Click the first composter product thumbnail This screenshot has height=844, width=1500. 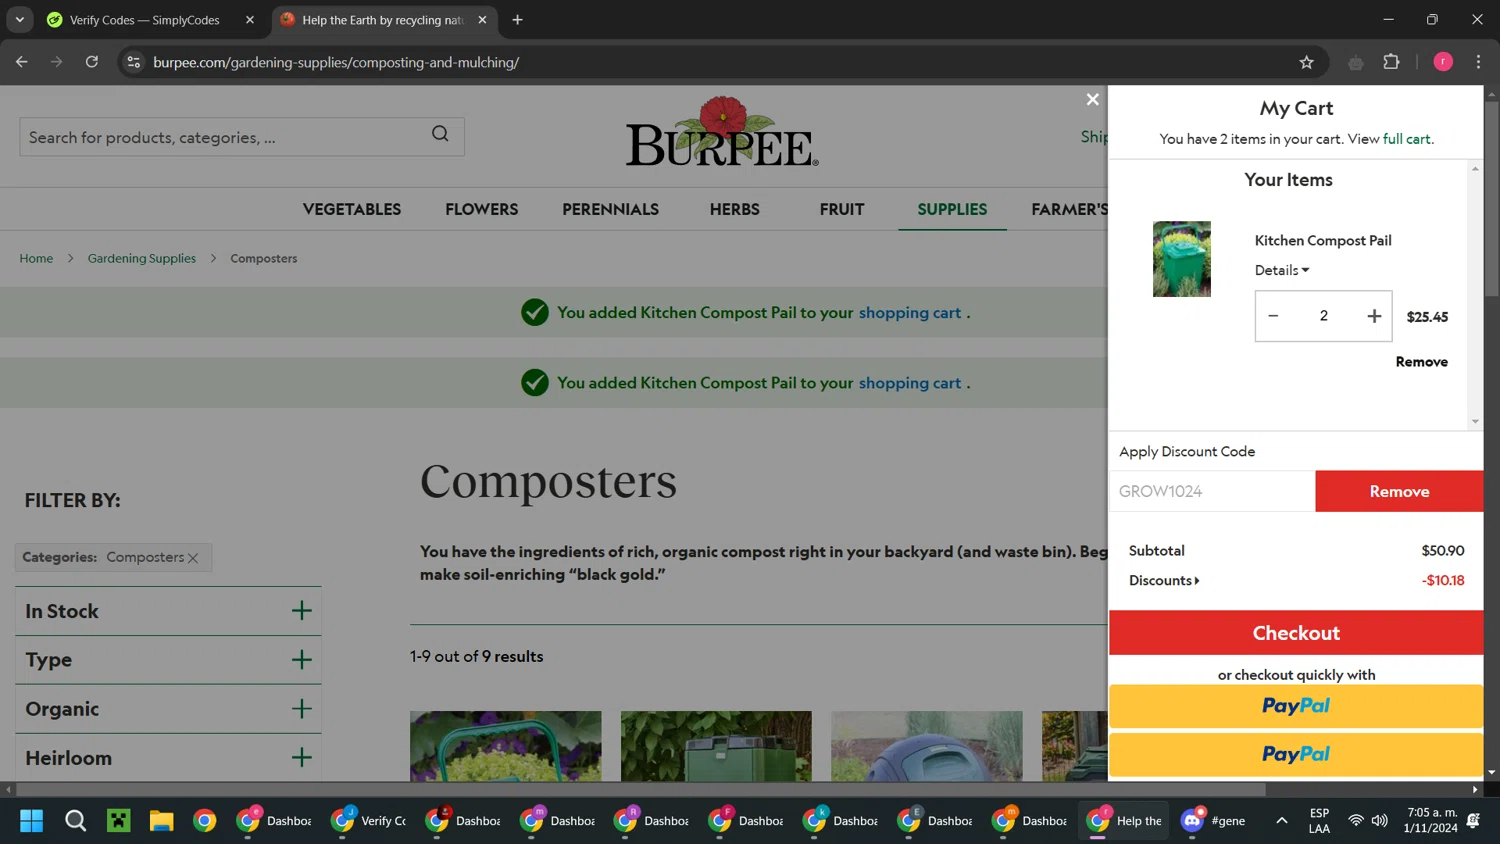pyautogui.click(x=506, y=746)
